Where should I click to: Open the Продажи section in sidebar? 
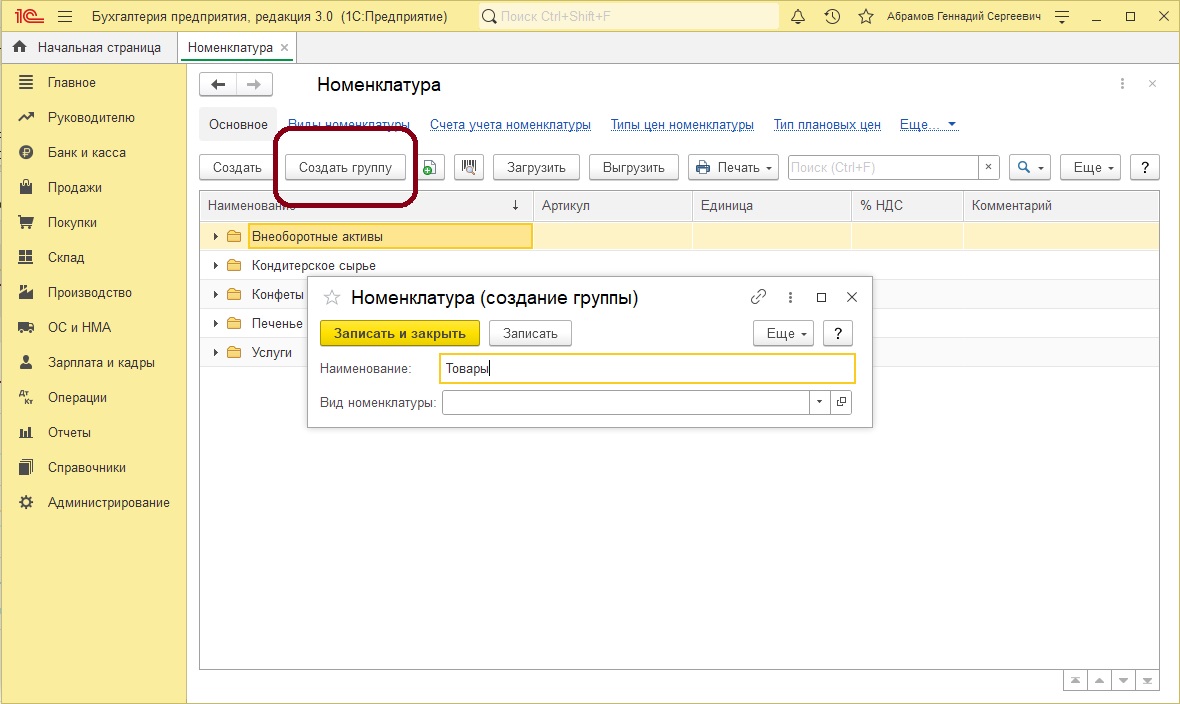click(x=75, y=188)
